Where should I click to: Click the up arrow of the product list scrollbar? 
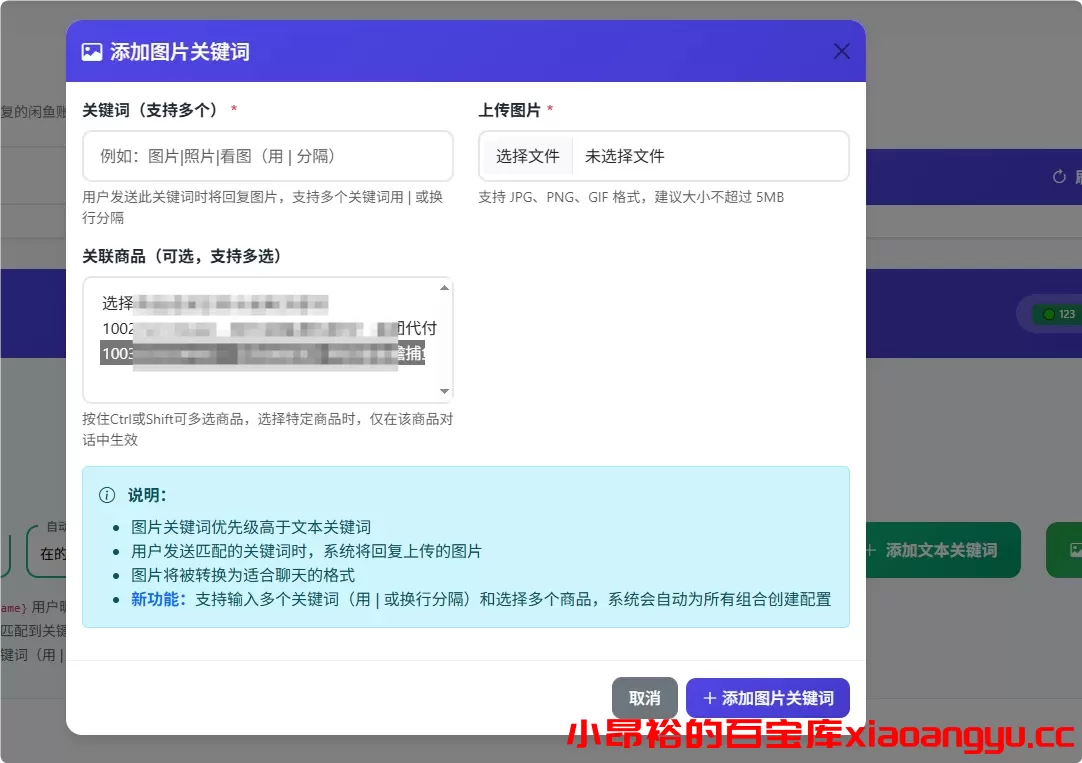pyautogui.click(x=444, y=285)
